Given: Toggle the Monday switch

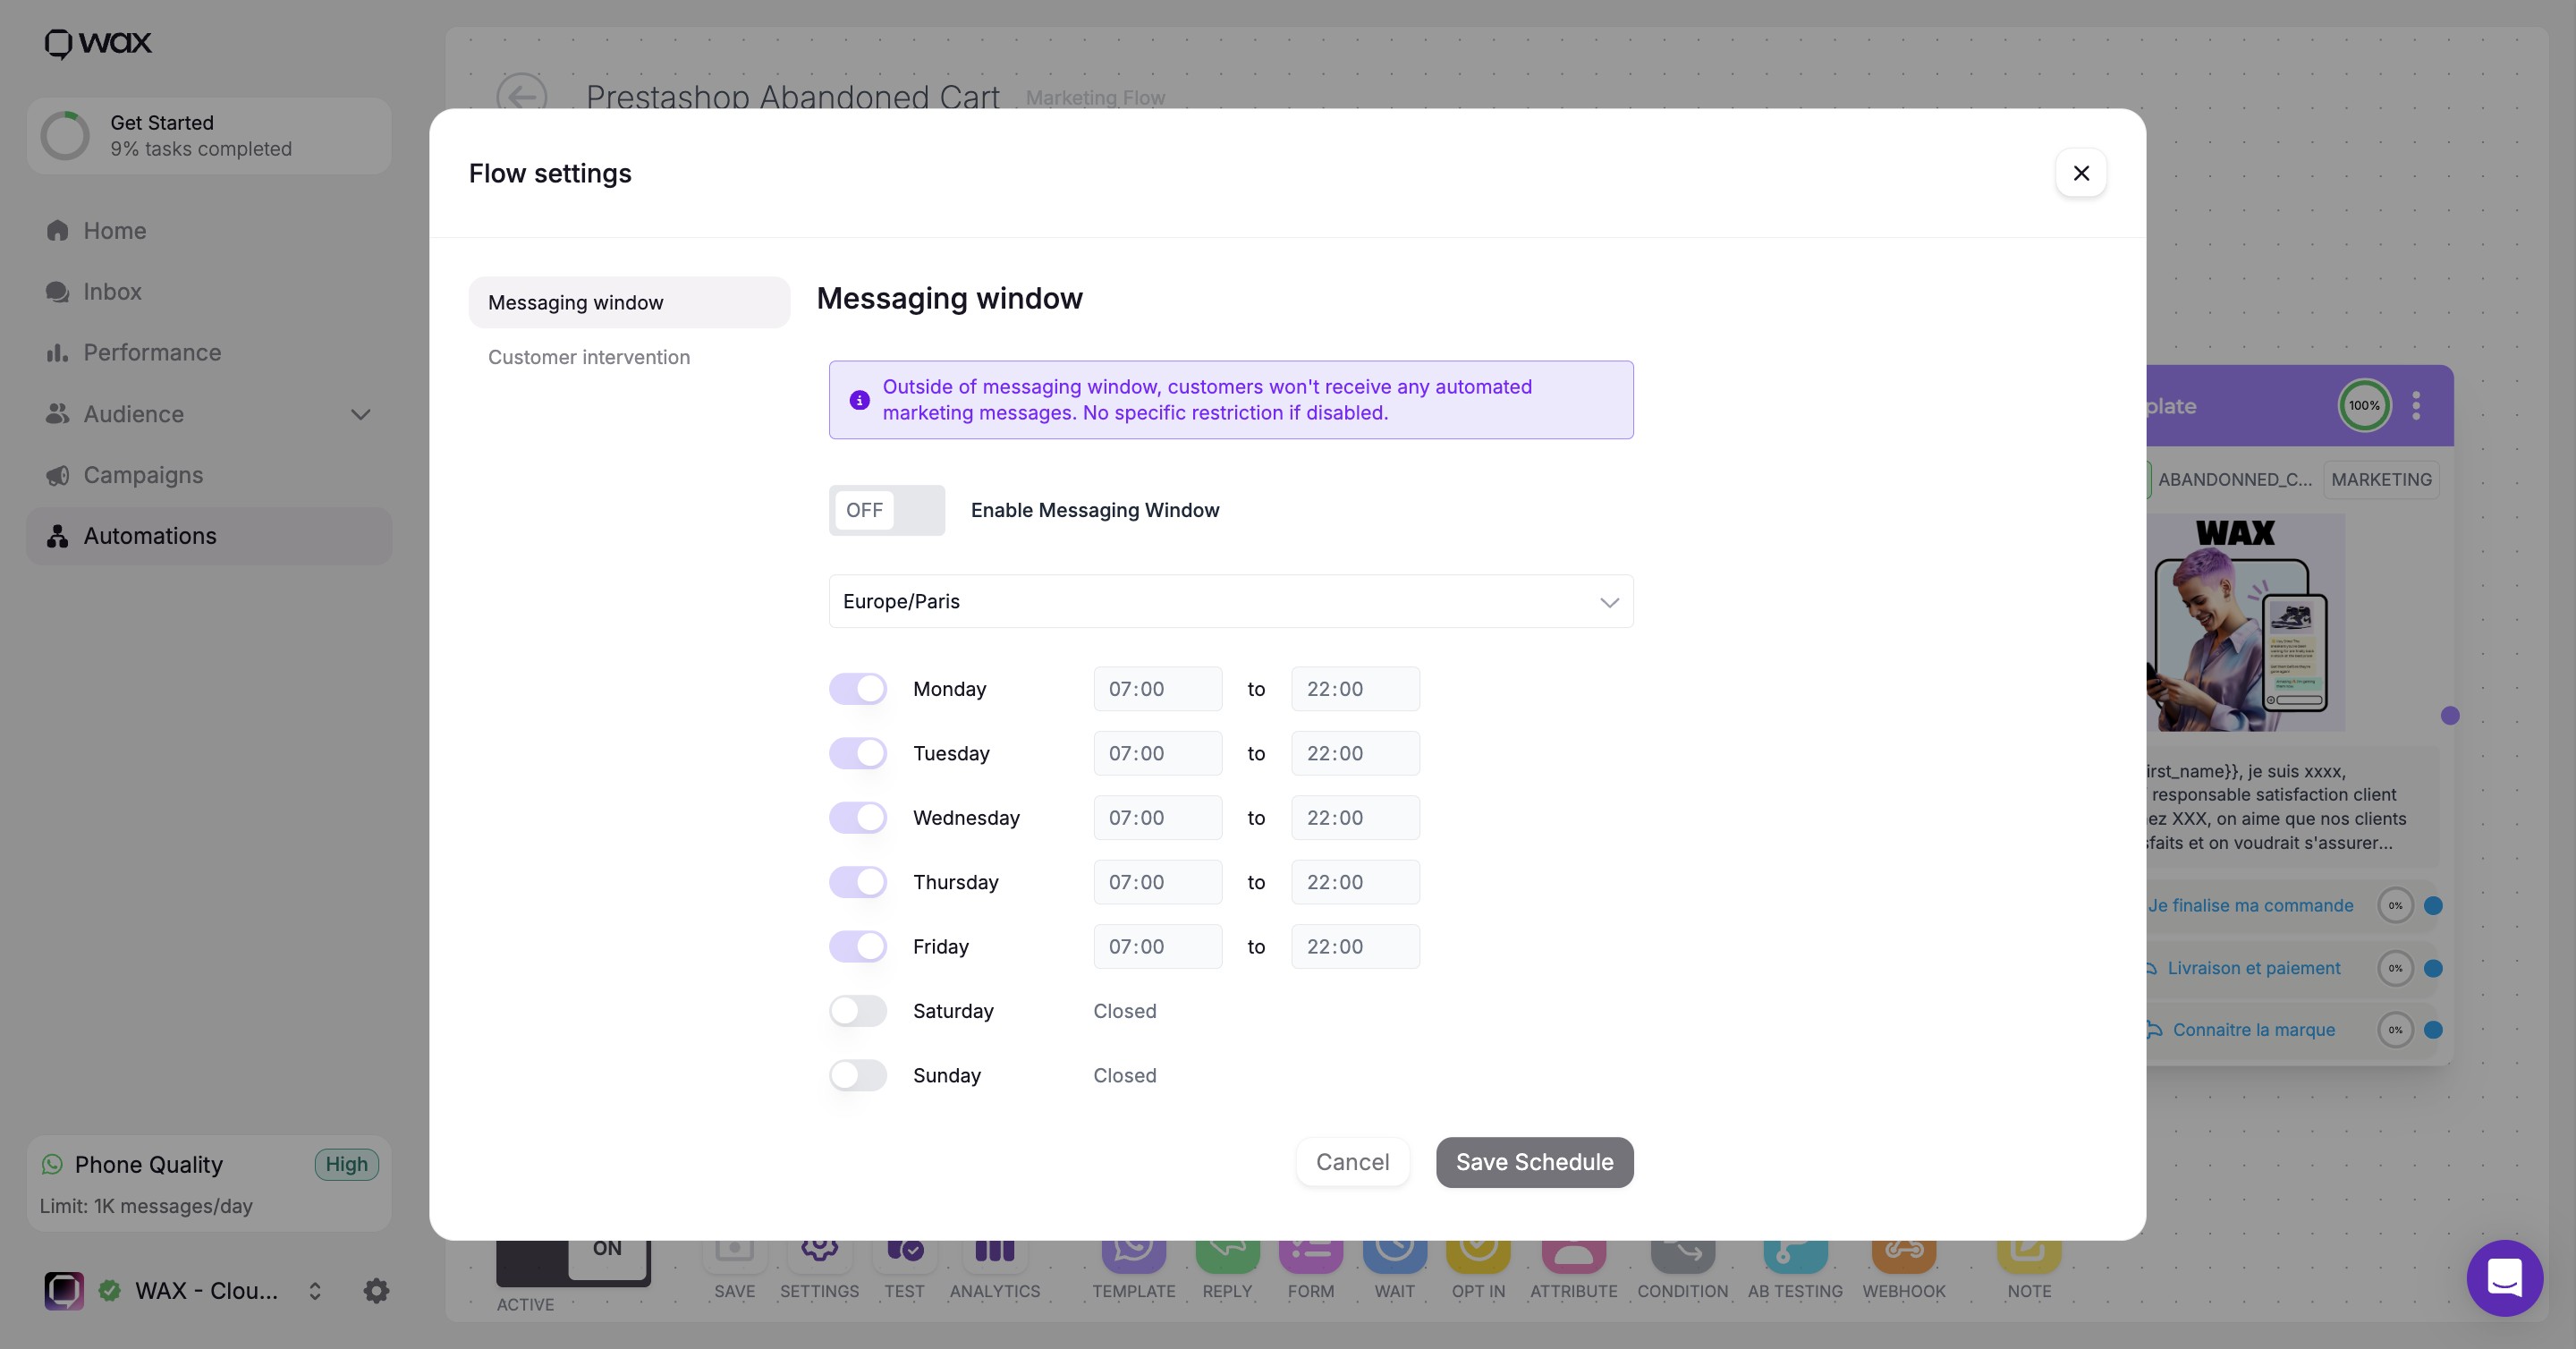Looking at the screenshot, I should click(858, 689).
